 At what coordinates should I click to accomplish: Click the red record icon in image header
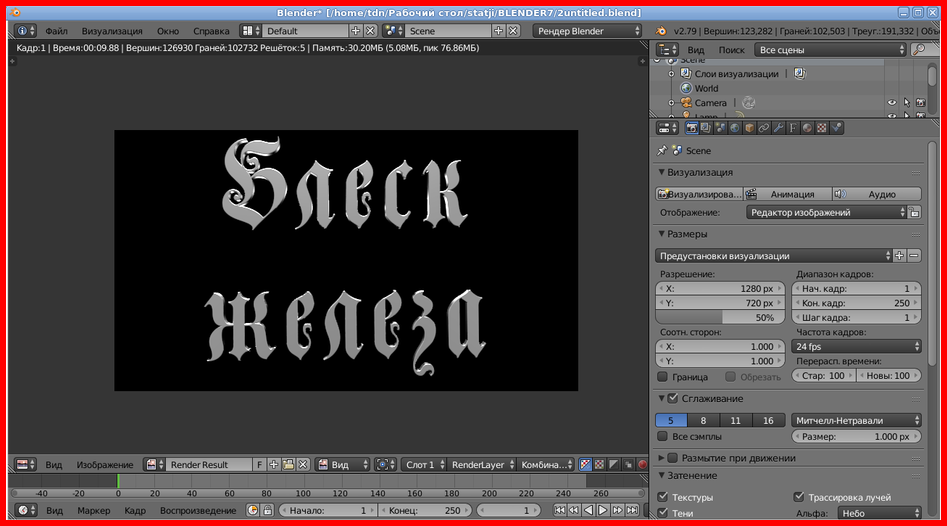point(643,464)
